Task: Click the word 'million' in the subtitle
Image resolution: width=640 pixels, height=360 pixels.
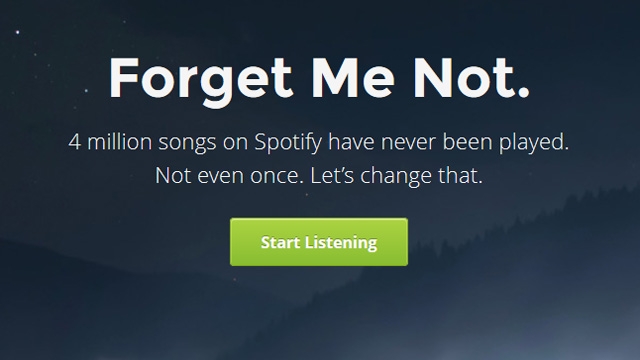Action: (120, 142)
